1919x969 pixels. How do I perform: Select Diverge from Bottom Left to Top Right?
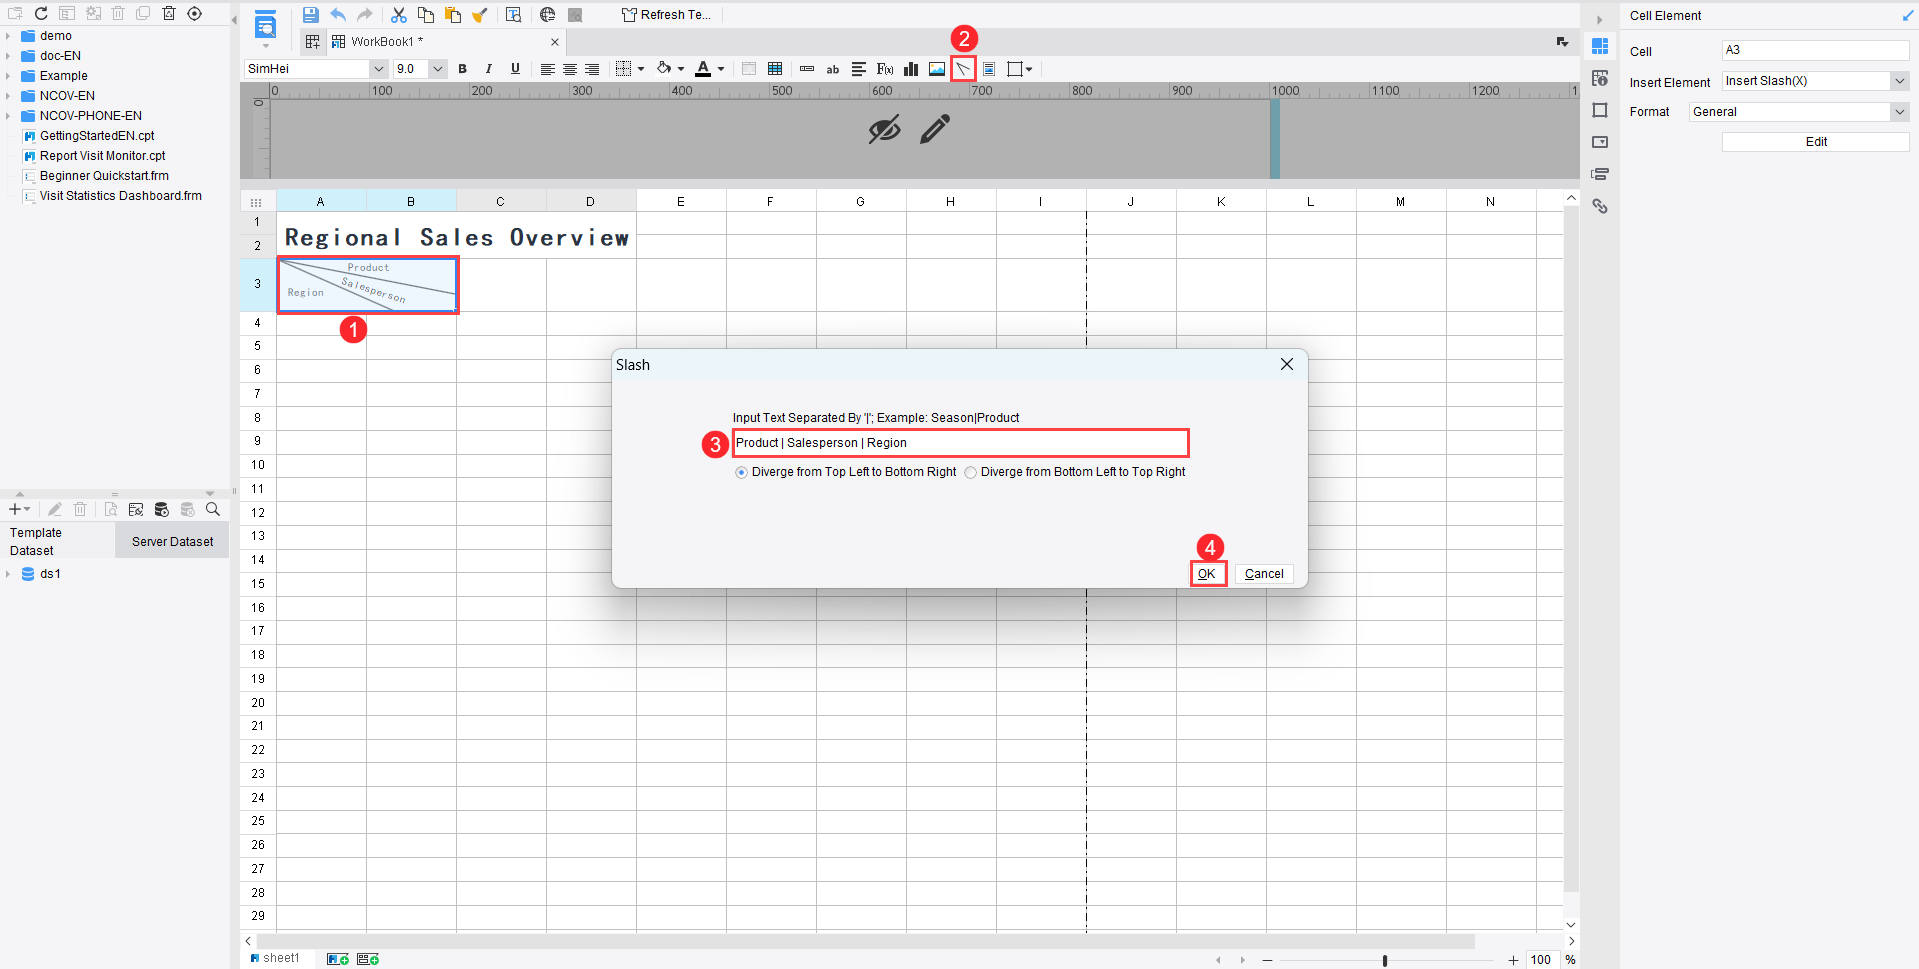point(970,472)
